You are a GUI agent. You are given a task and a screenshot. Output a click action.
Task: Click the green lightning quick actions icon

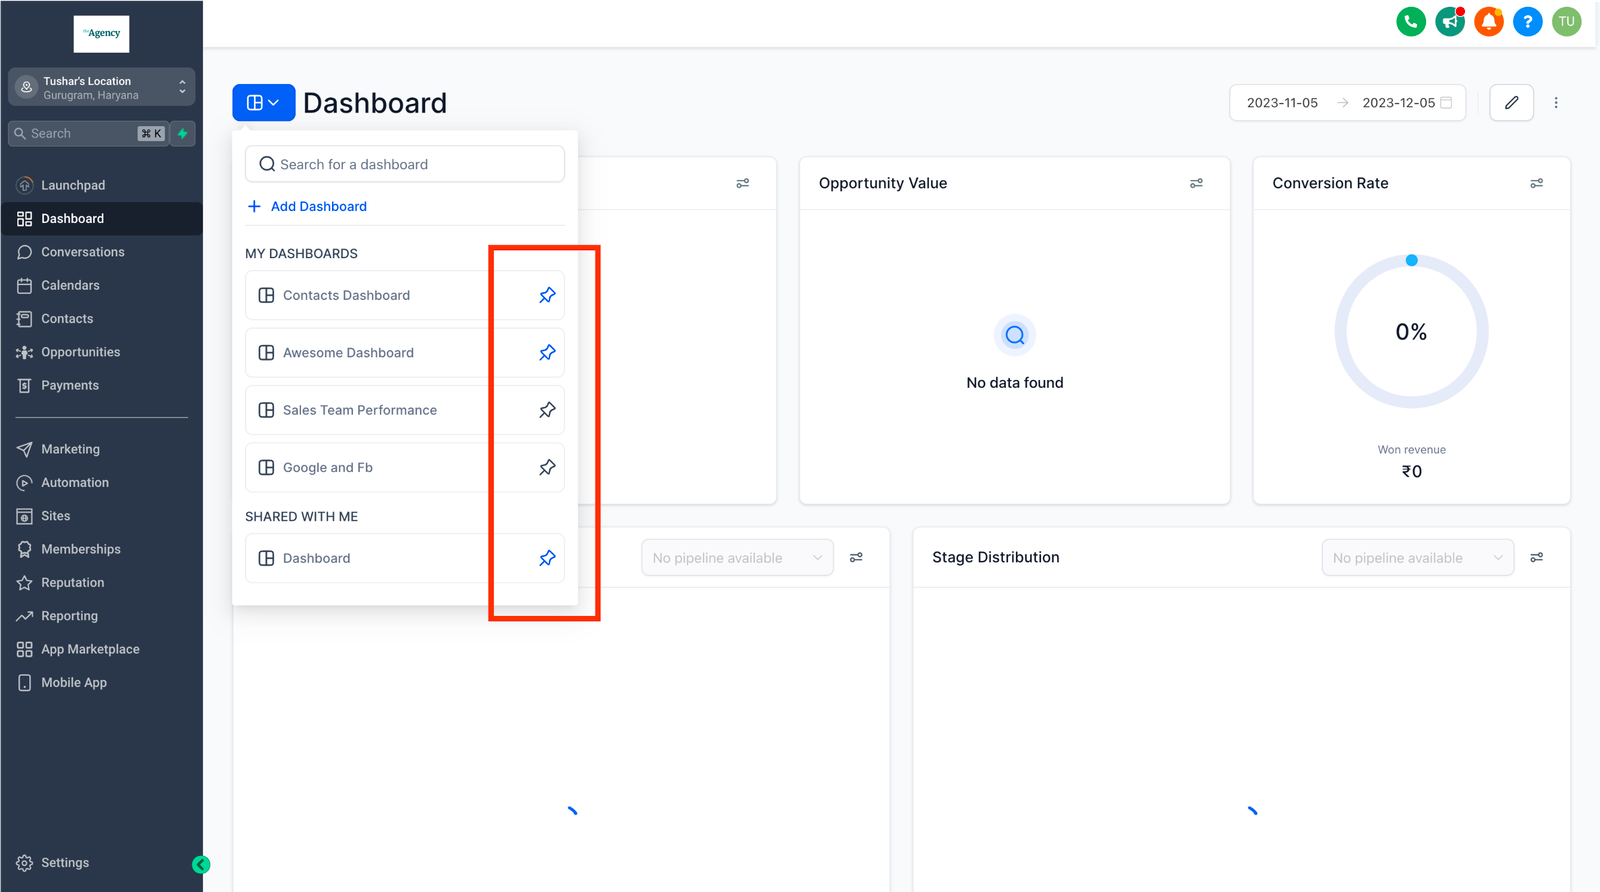[183, 134]
